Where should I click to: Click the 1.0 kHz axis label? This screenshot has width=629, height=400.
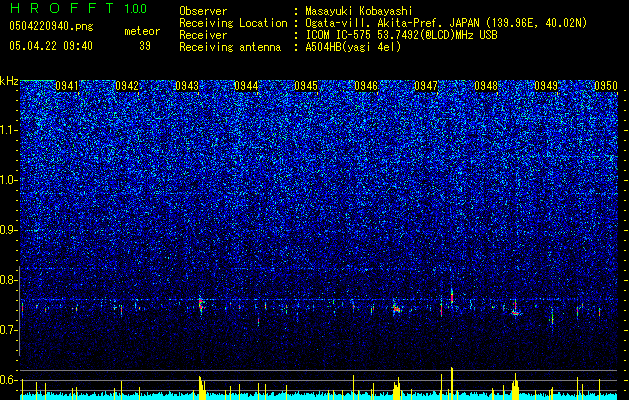(x=8, y=180)
